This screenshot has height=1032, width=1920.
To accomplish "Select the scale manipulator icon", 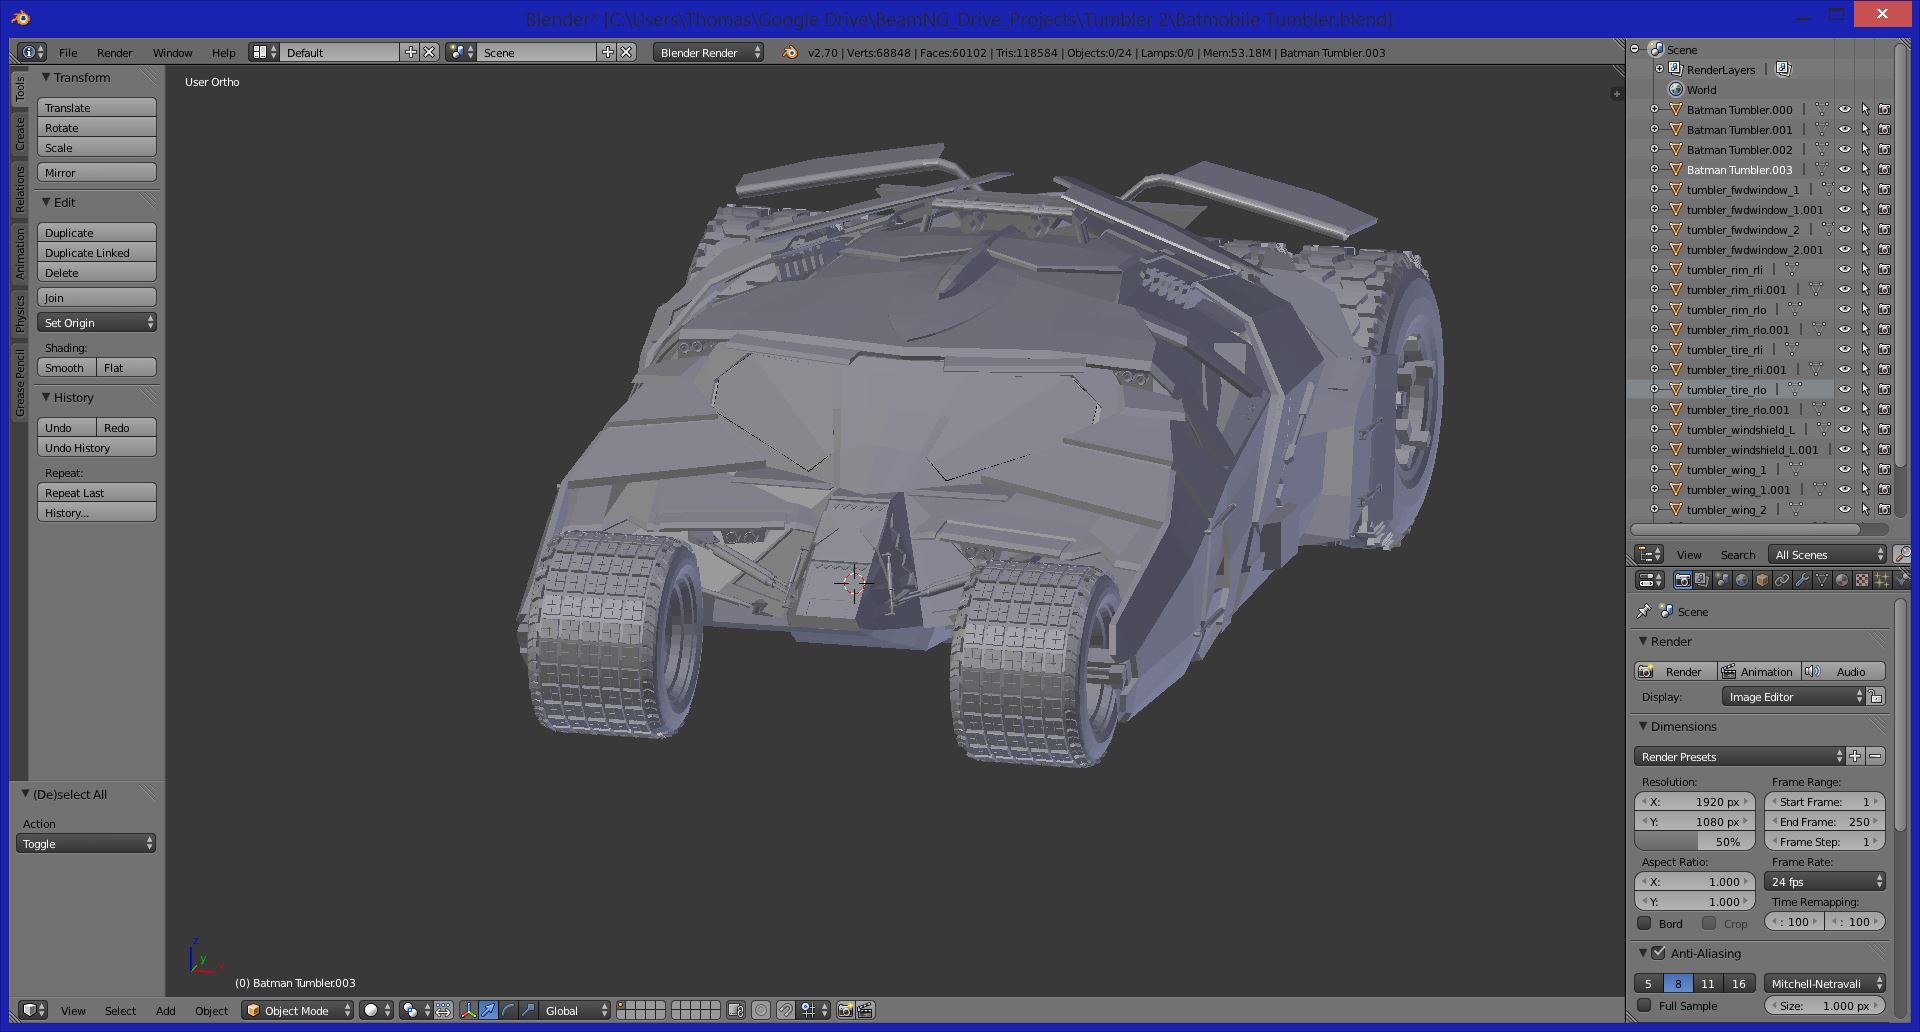I will [528, 1010].
